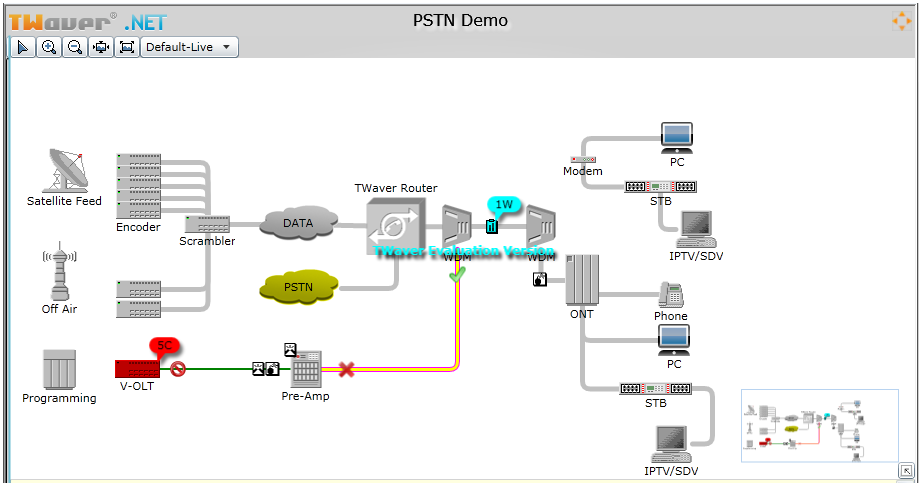Click the pink-yellow link to WDM

457,329
